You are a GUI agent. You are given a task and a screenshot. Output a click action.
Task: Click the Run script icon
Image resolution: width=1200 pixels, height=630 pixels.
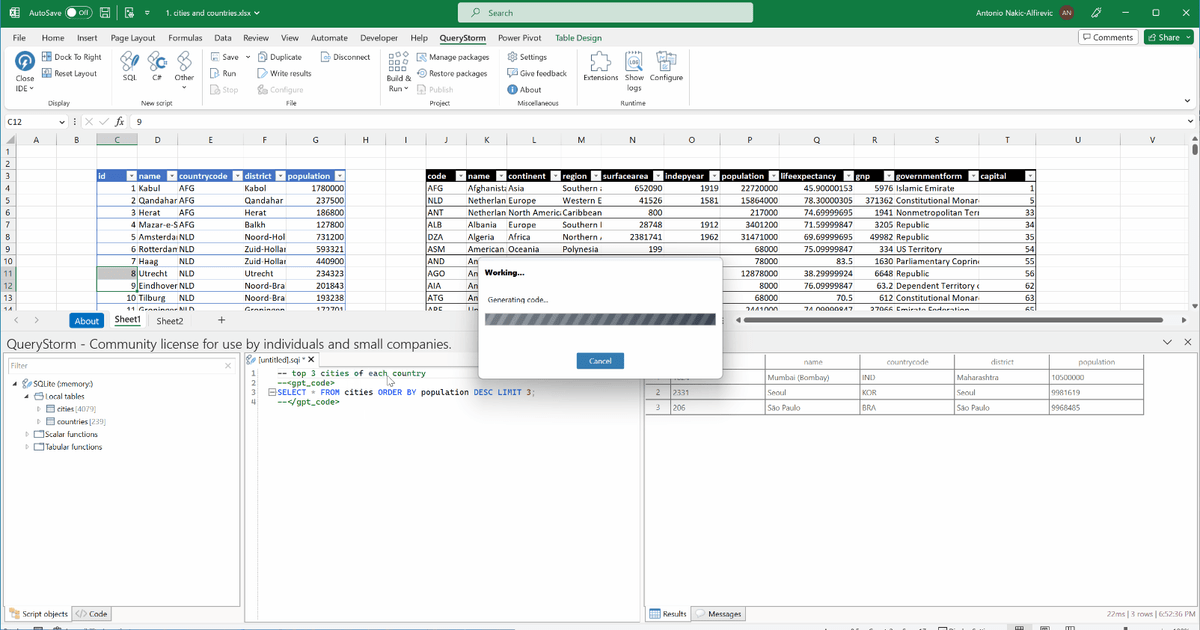215,72
